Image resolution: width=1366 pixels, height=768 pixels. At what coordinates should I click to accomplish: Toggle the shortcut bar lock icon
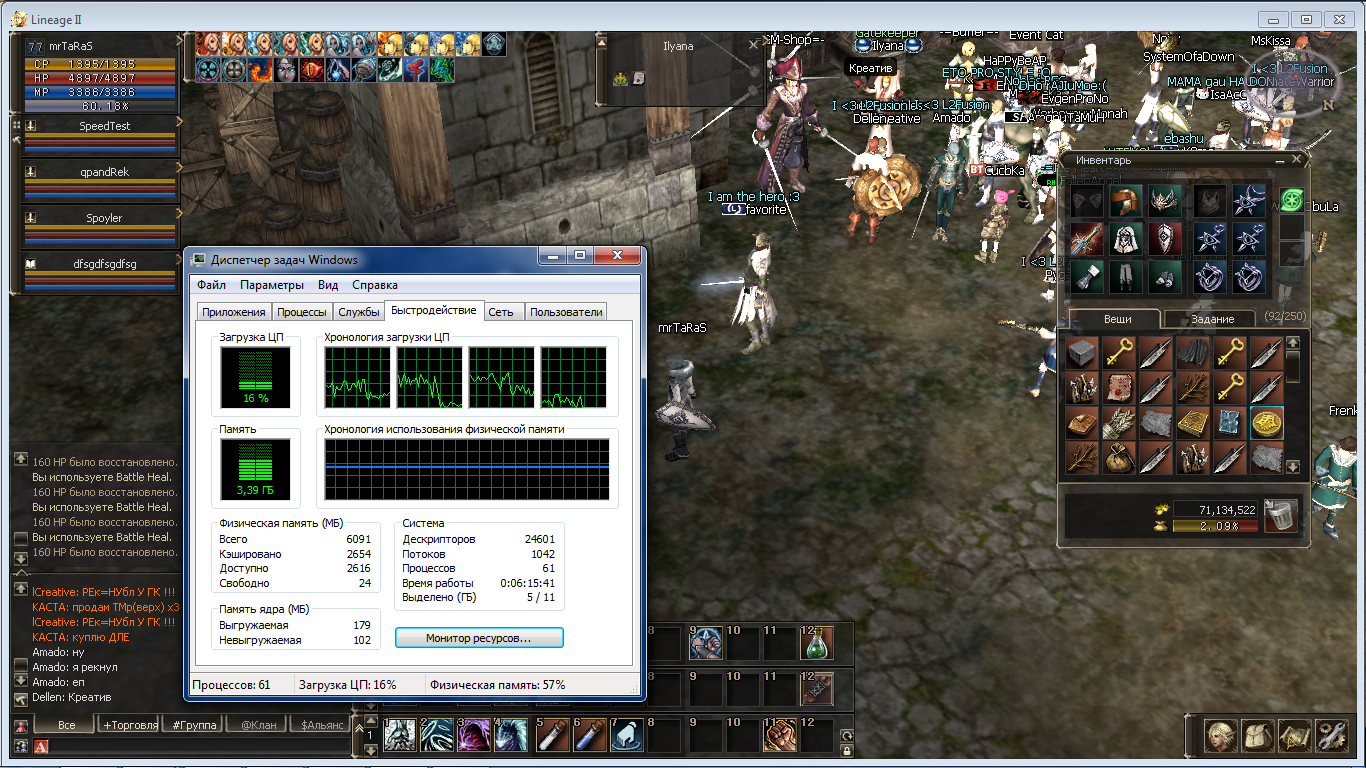pyautogui.click(x=847, y=751)
